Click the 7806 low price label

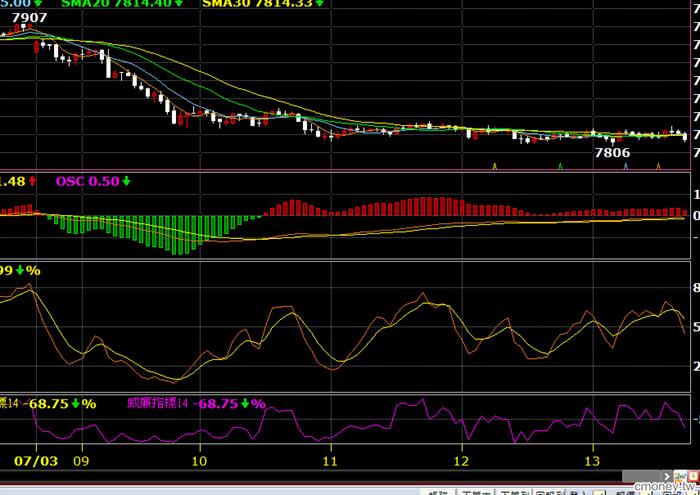[612, 153]
